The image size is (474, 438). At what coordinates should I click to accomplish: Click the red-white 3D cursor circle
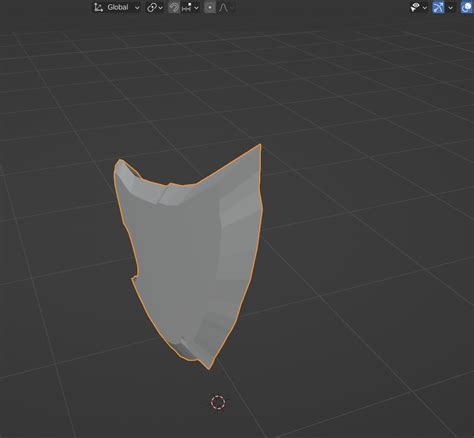pyautogui.click(x=218, y=402)
